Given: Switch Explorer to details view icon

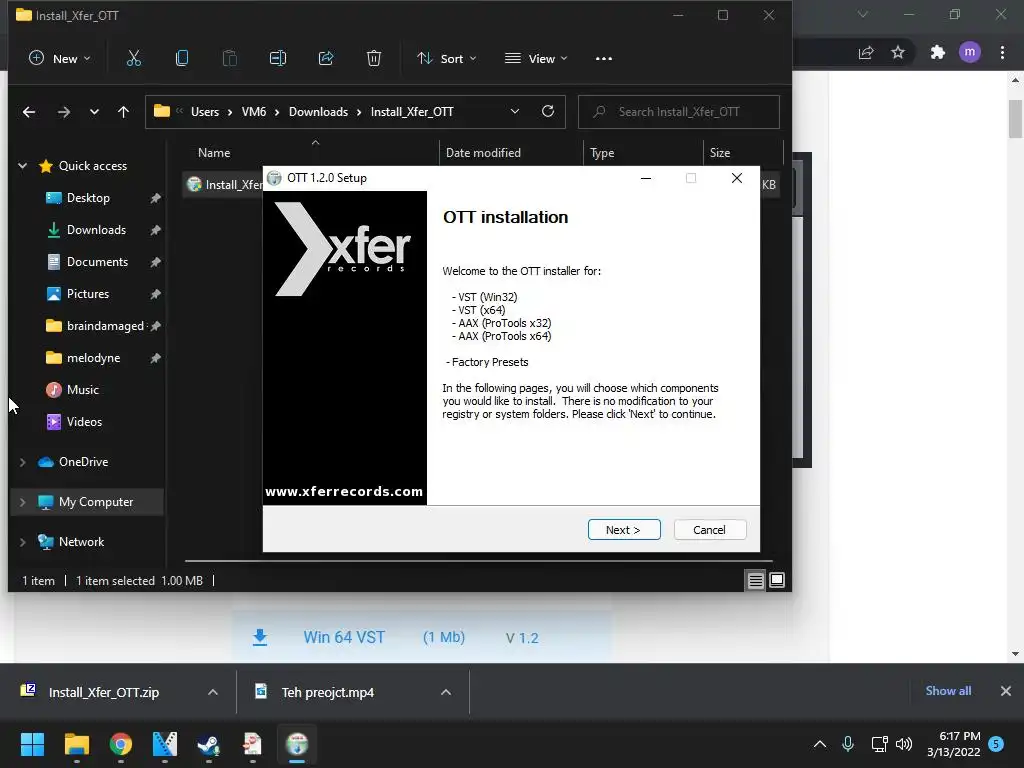Looking at the screenshot, I should [x=756, y=580].
